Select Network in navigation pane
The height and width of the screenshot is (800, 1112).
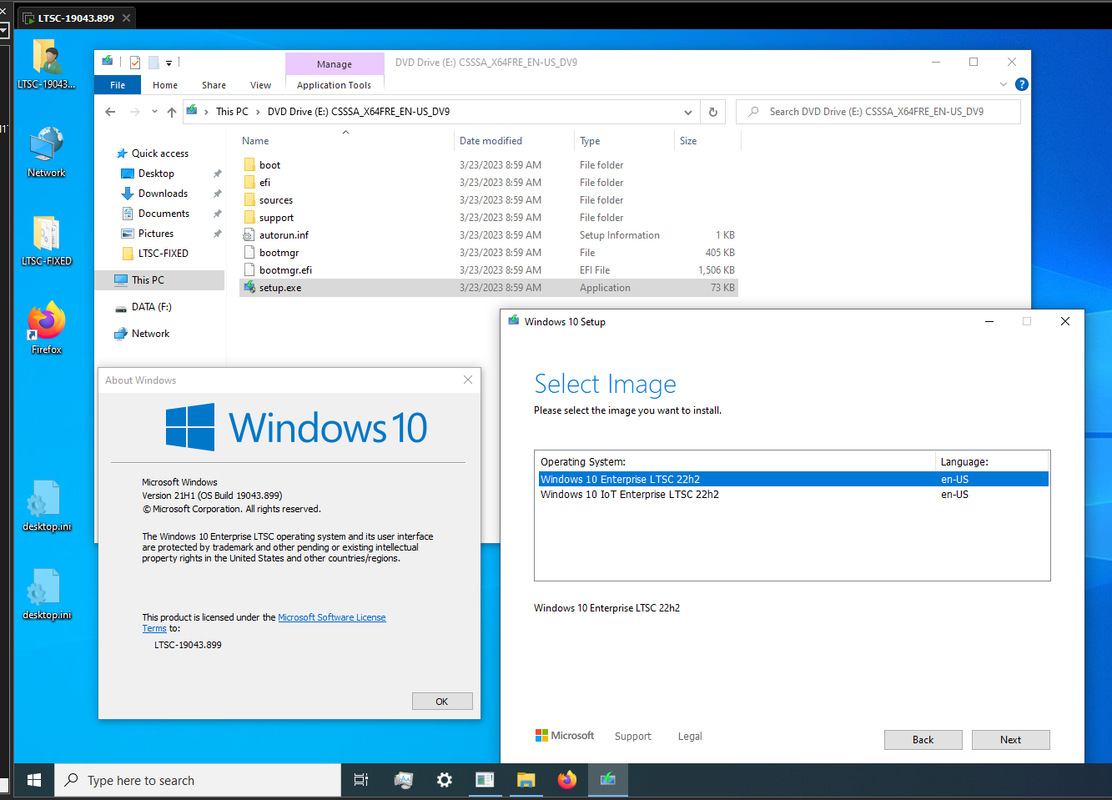[150, 333]
